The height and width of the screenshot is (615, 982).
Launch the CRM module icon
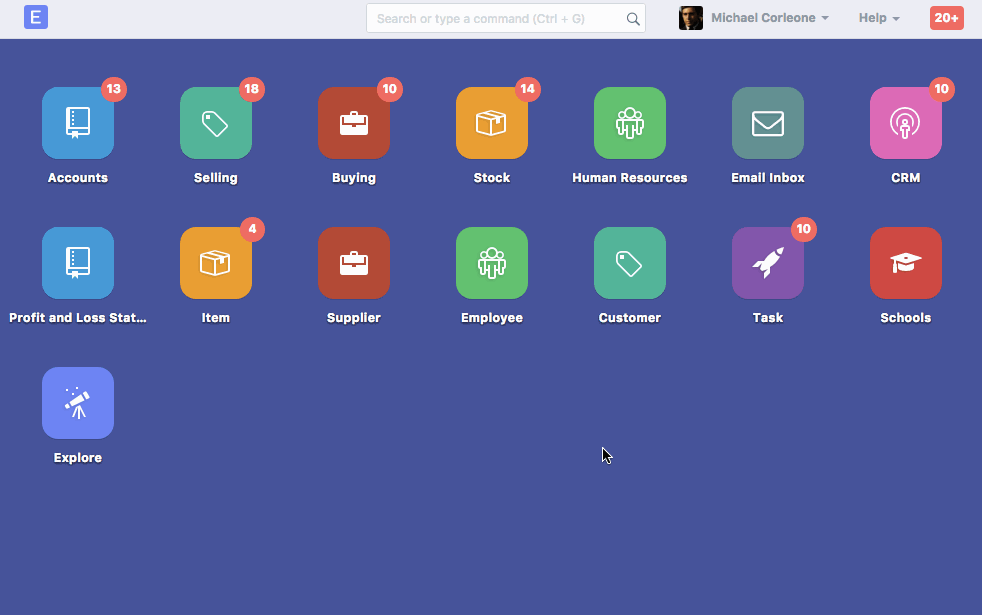906,123
